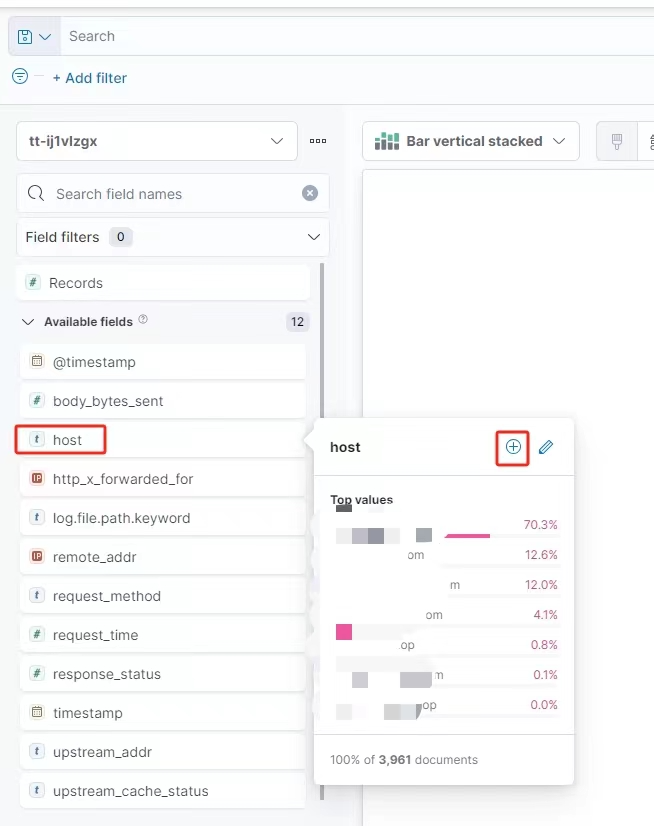Click the 70.3% top value bar
654x826 pixels.
(x=468, y=535)
